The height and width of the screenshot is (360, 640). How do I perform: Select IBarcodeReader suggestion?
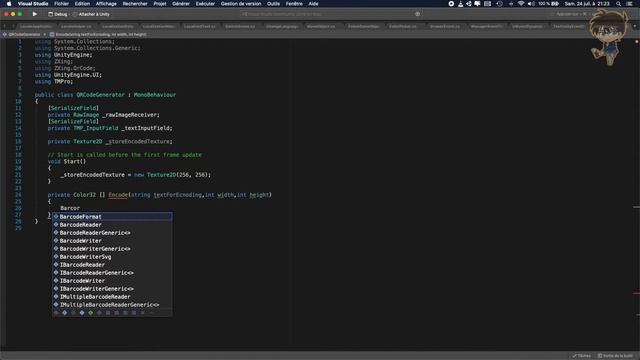pos(112,265)
